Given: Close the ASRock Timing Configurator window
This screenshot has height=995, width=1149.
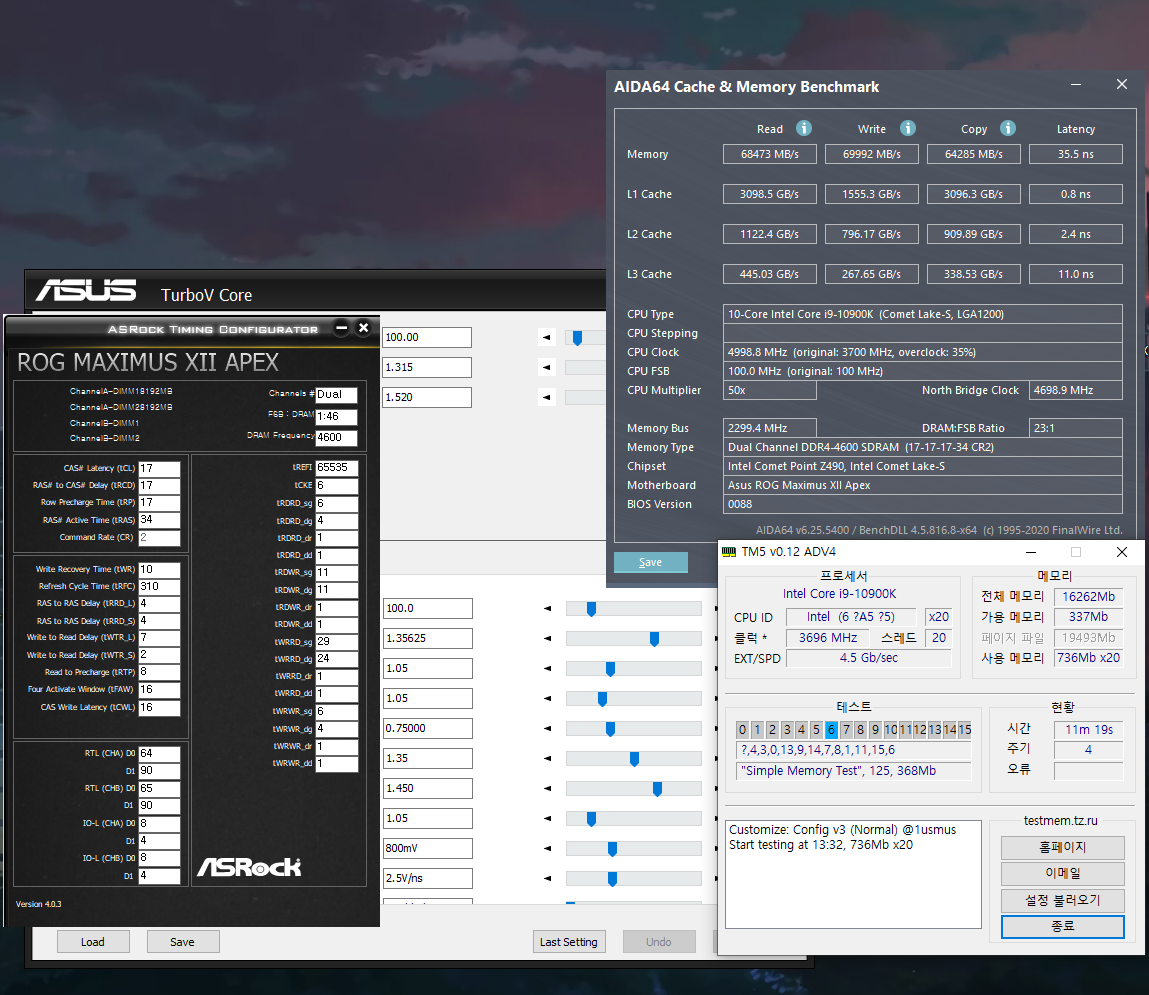Looking at the screenshot, I should tap(363, 328).
